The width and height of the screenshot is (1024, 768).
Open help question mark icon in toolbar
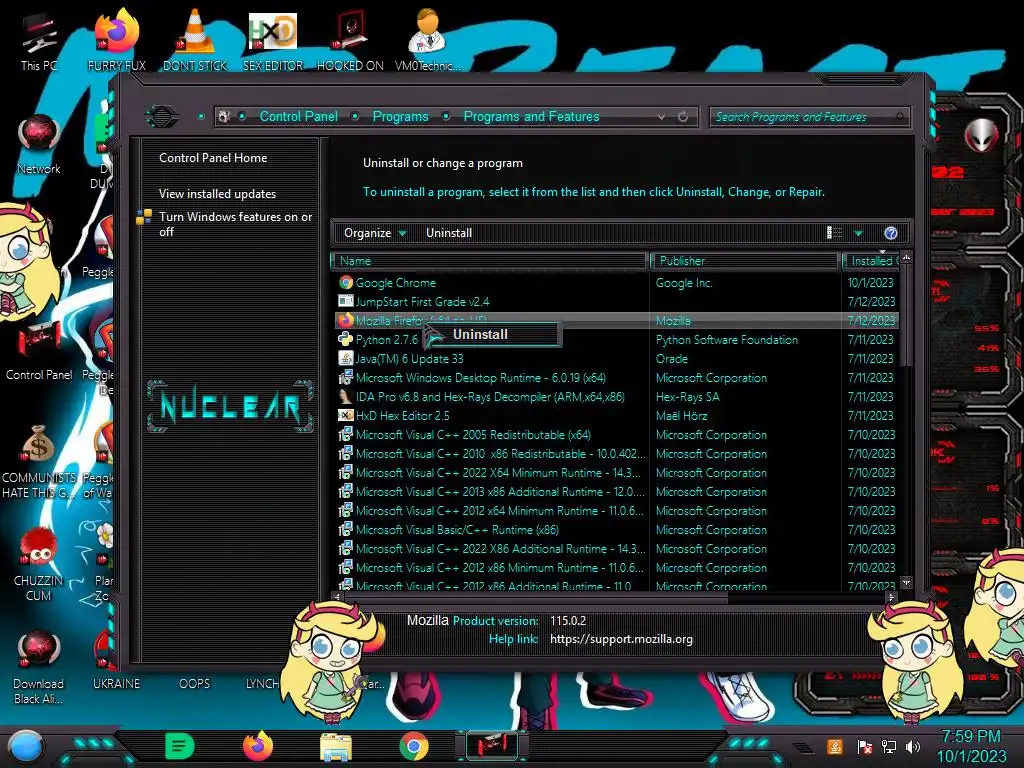coord(891,233)
